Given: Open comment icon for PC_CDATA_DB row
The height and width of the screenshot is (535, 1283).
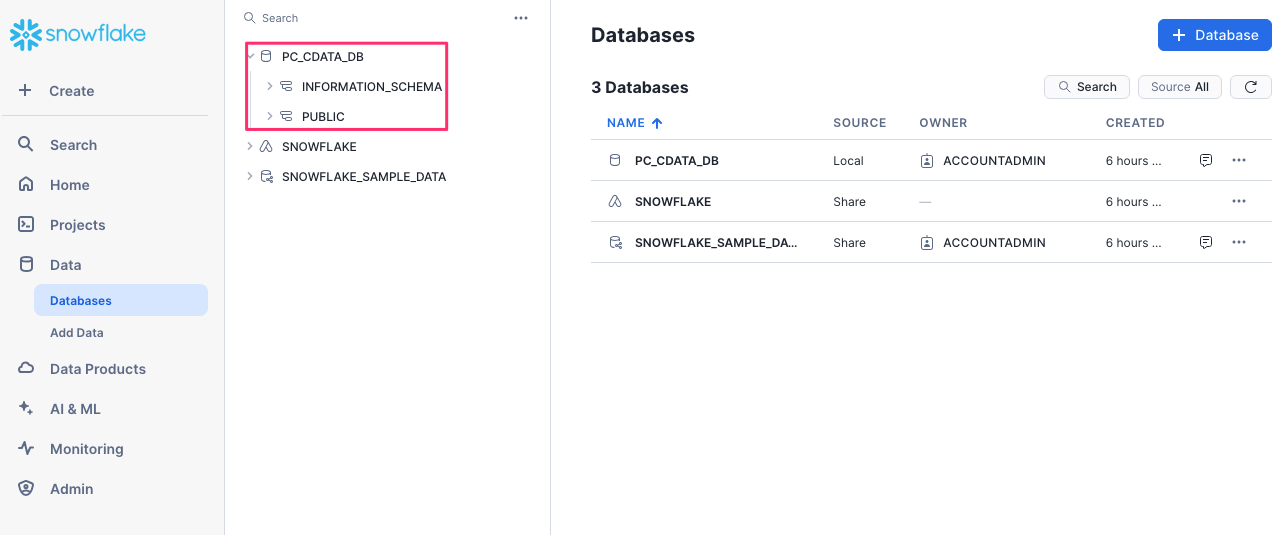Looking at the screenshot, I should 1206,160.
